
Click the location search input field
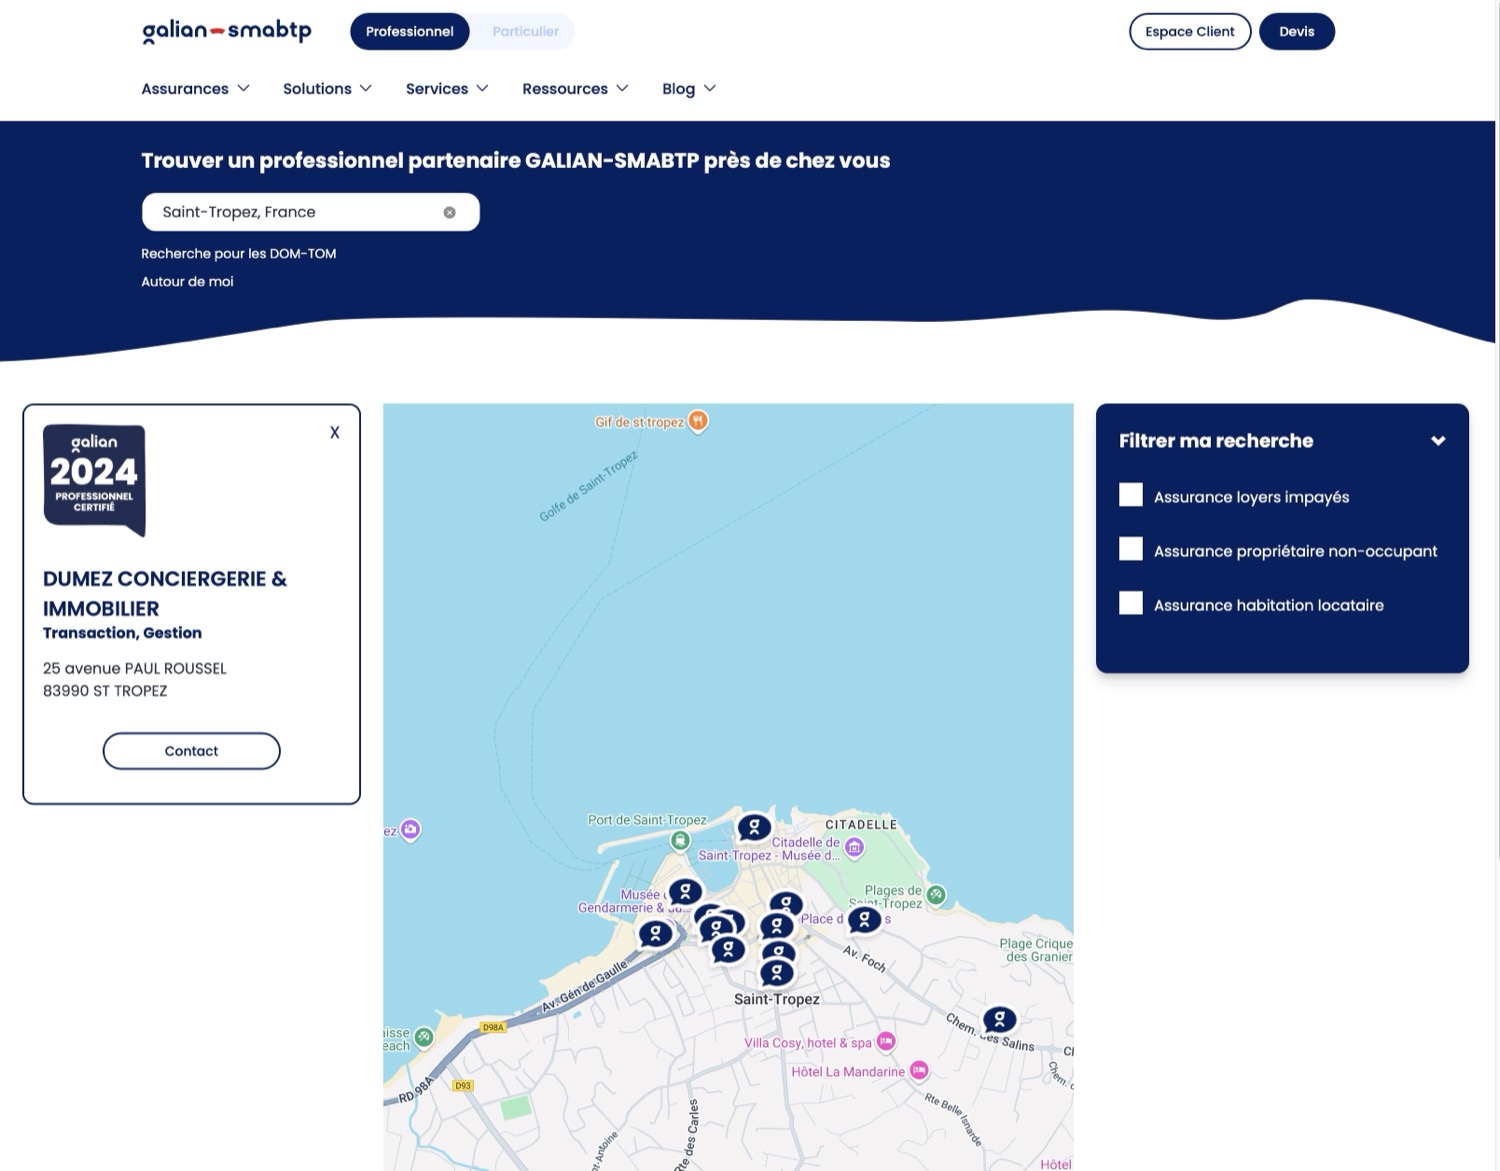pyautogui.click(x=290, y=212)
